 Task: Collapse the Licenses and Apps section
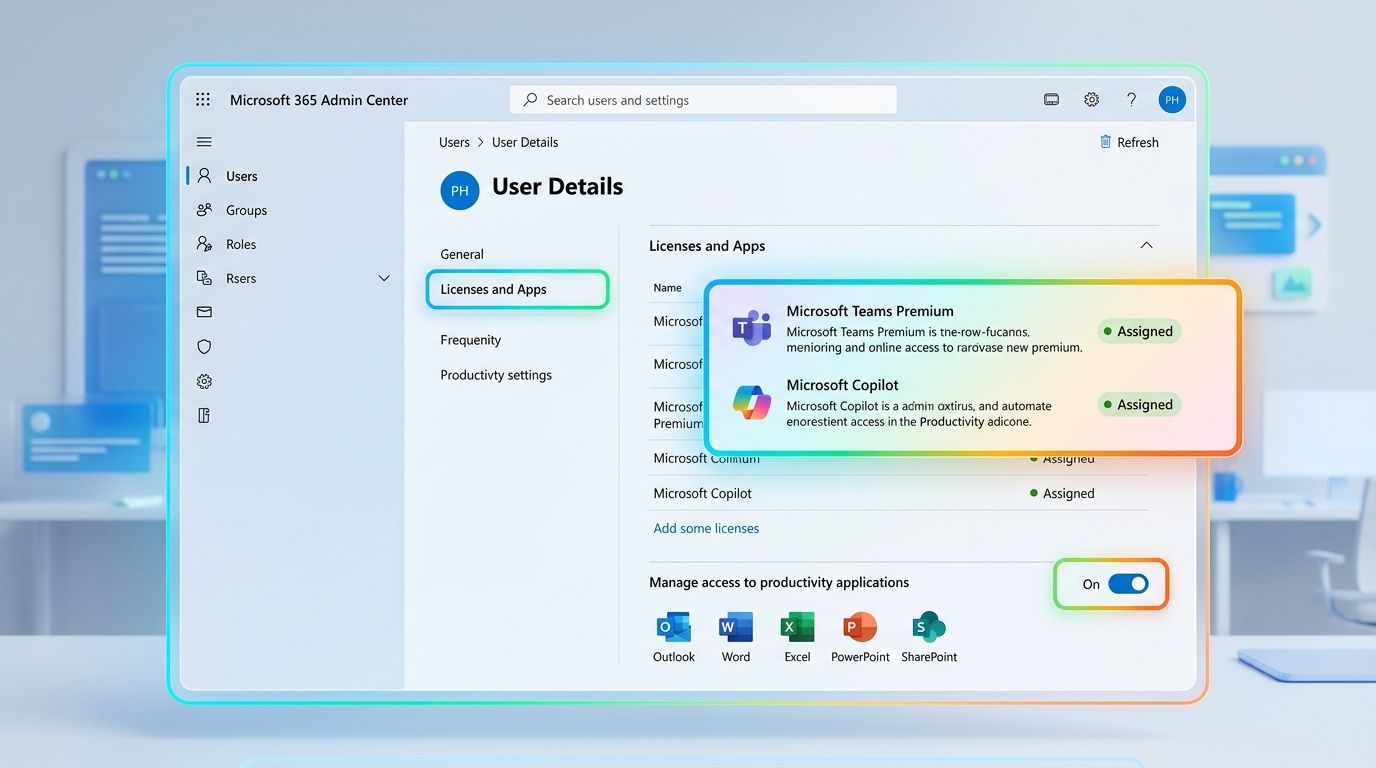1146,246
